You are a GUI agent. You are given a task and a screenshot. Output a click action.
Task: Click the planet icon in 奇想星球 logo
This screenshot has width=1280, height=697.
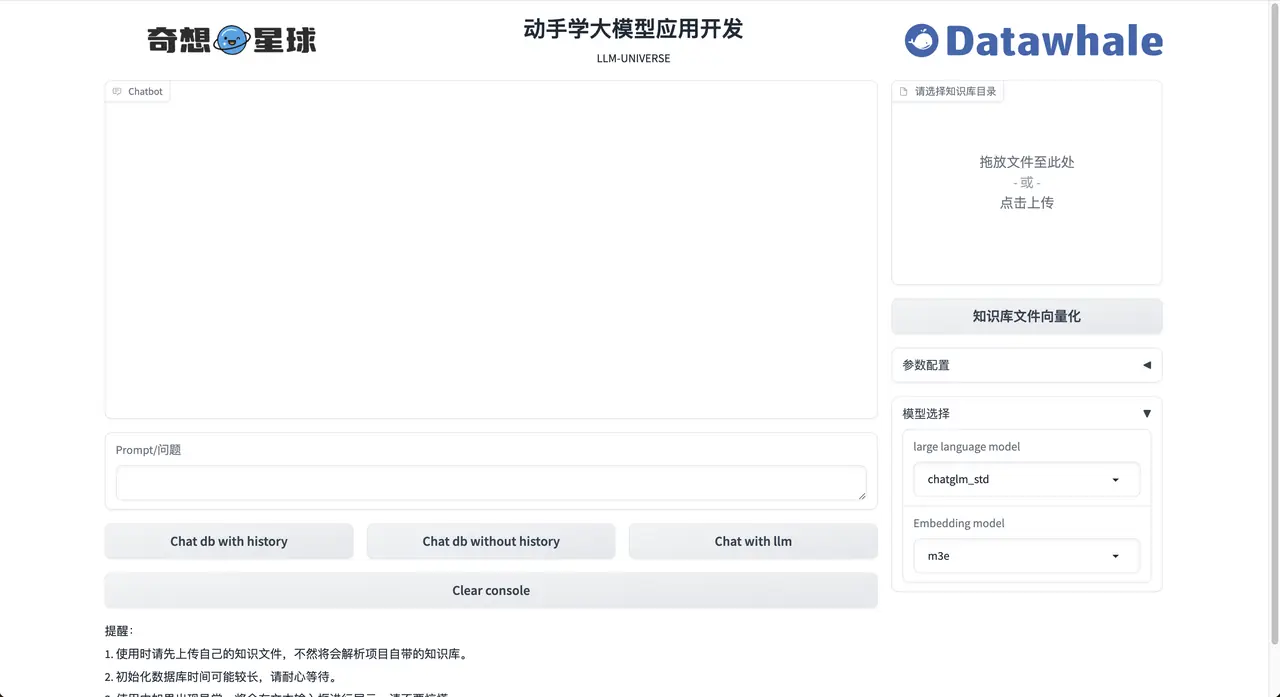[232, 38]
